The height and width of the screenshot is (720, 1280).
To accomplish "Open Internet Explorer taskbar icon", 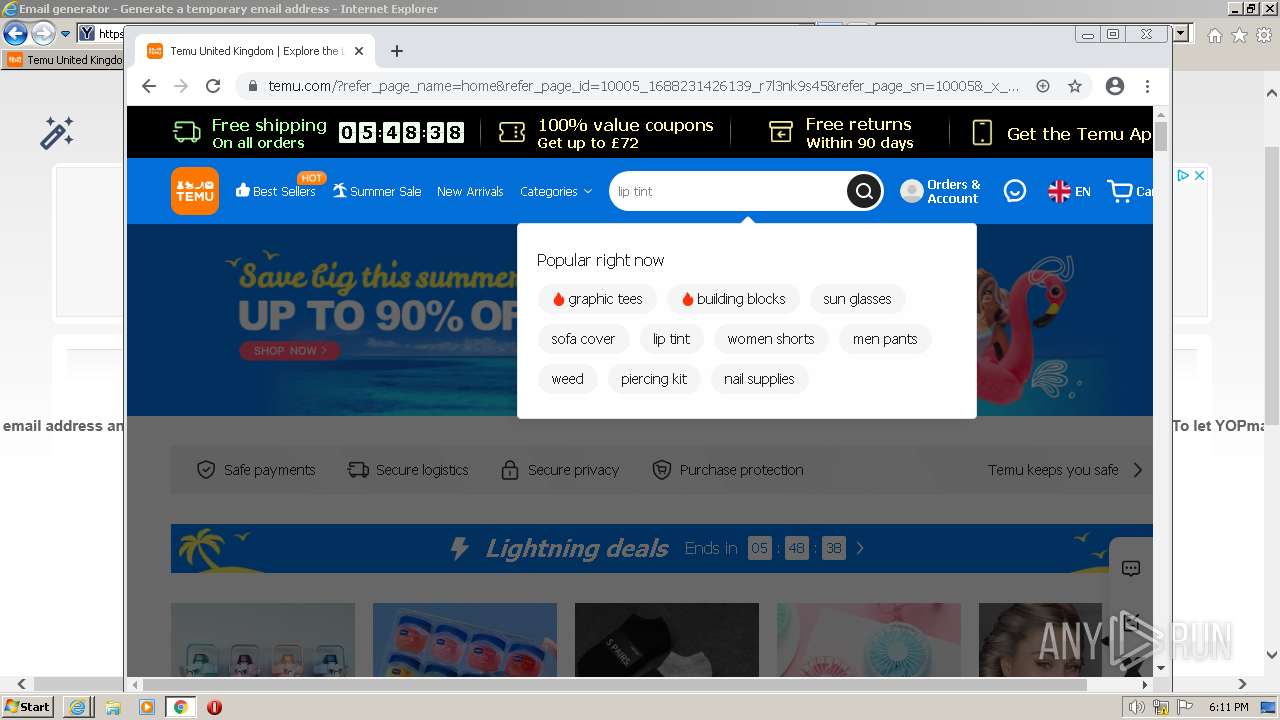I will [x=78, y=707].
